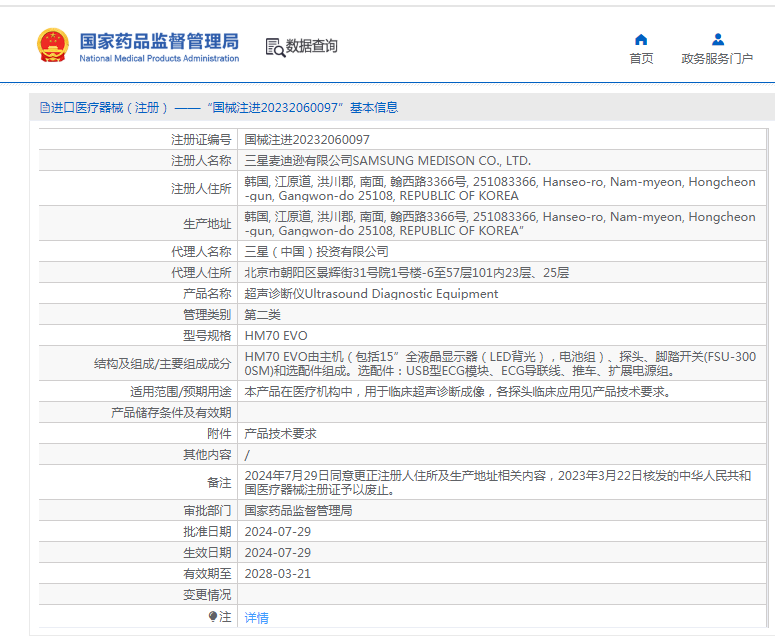
Task: Open the 数据查询 search icon
Action: click(275, 47)
